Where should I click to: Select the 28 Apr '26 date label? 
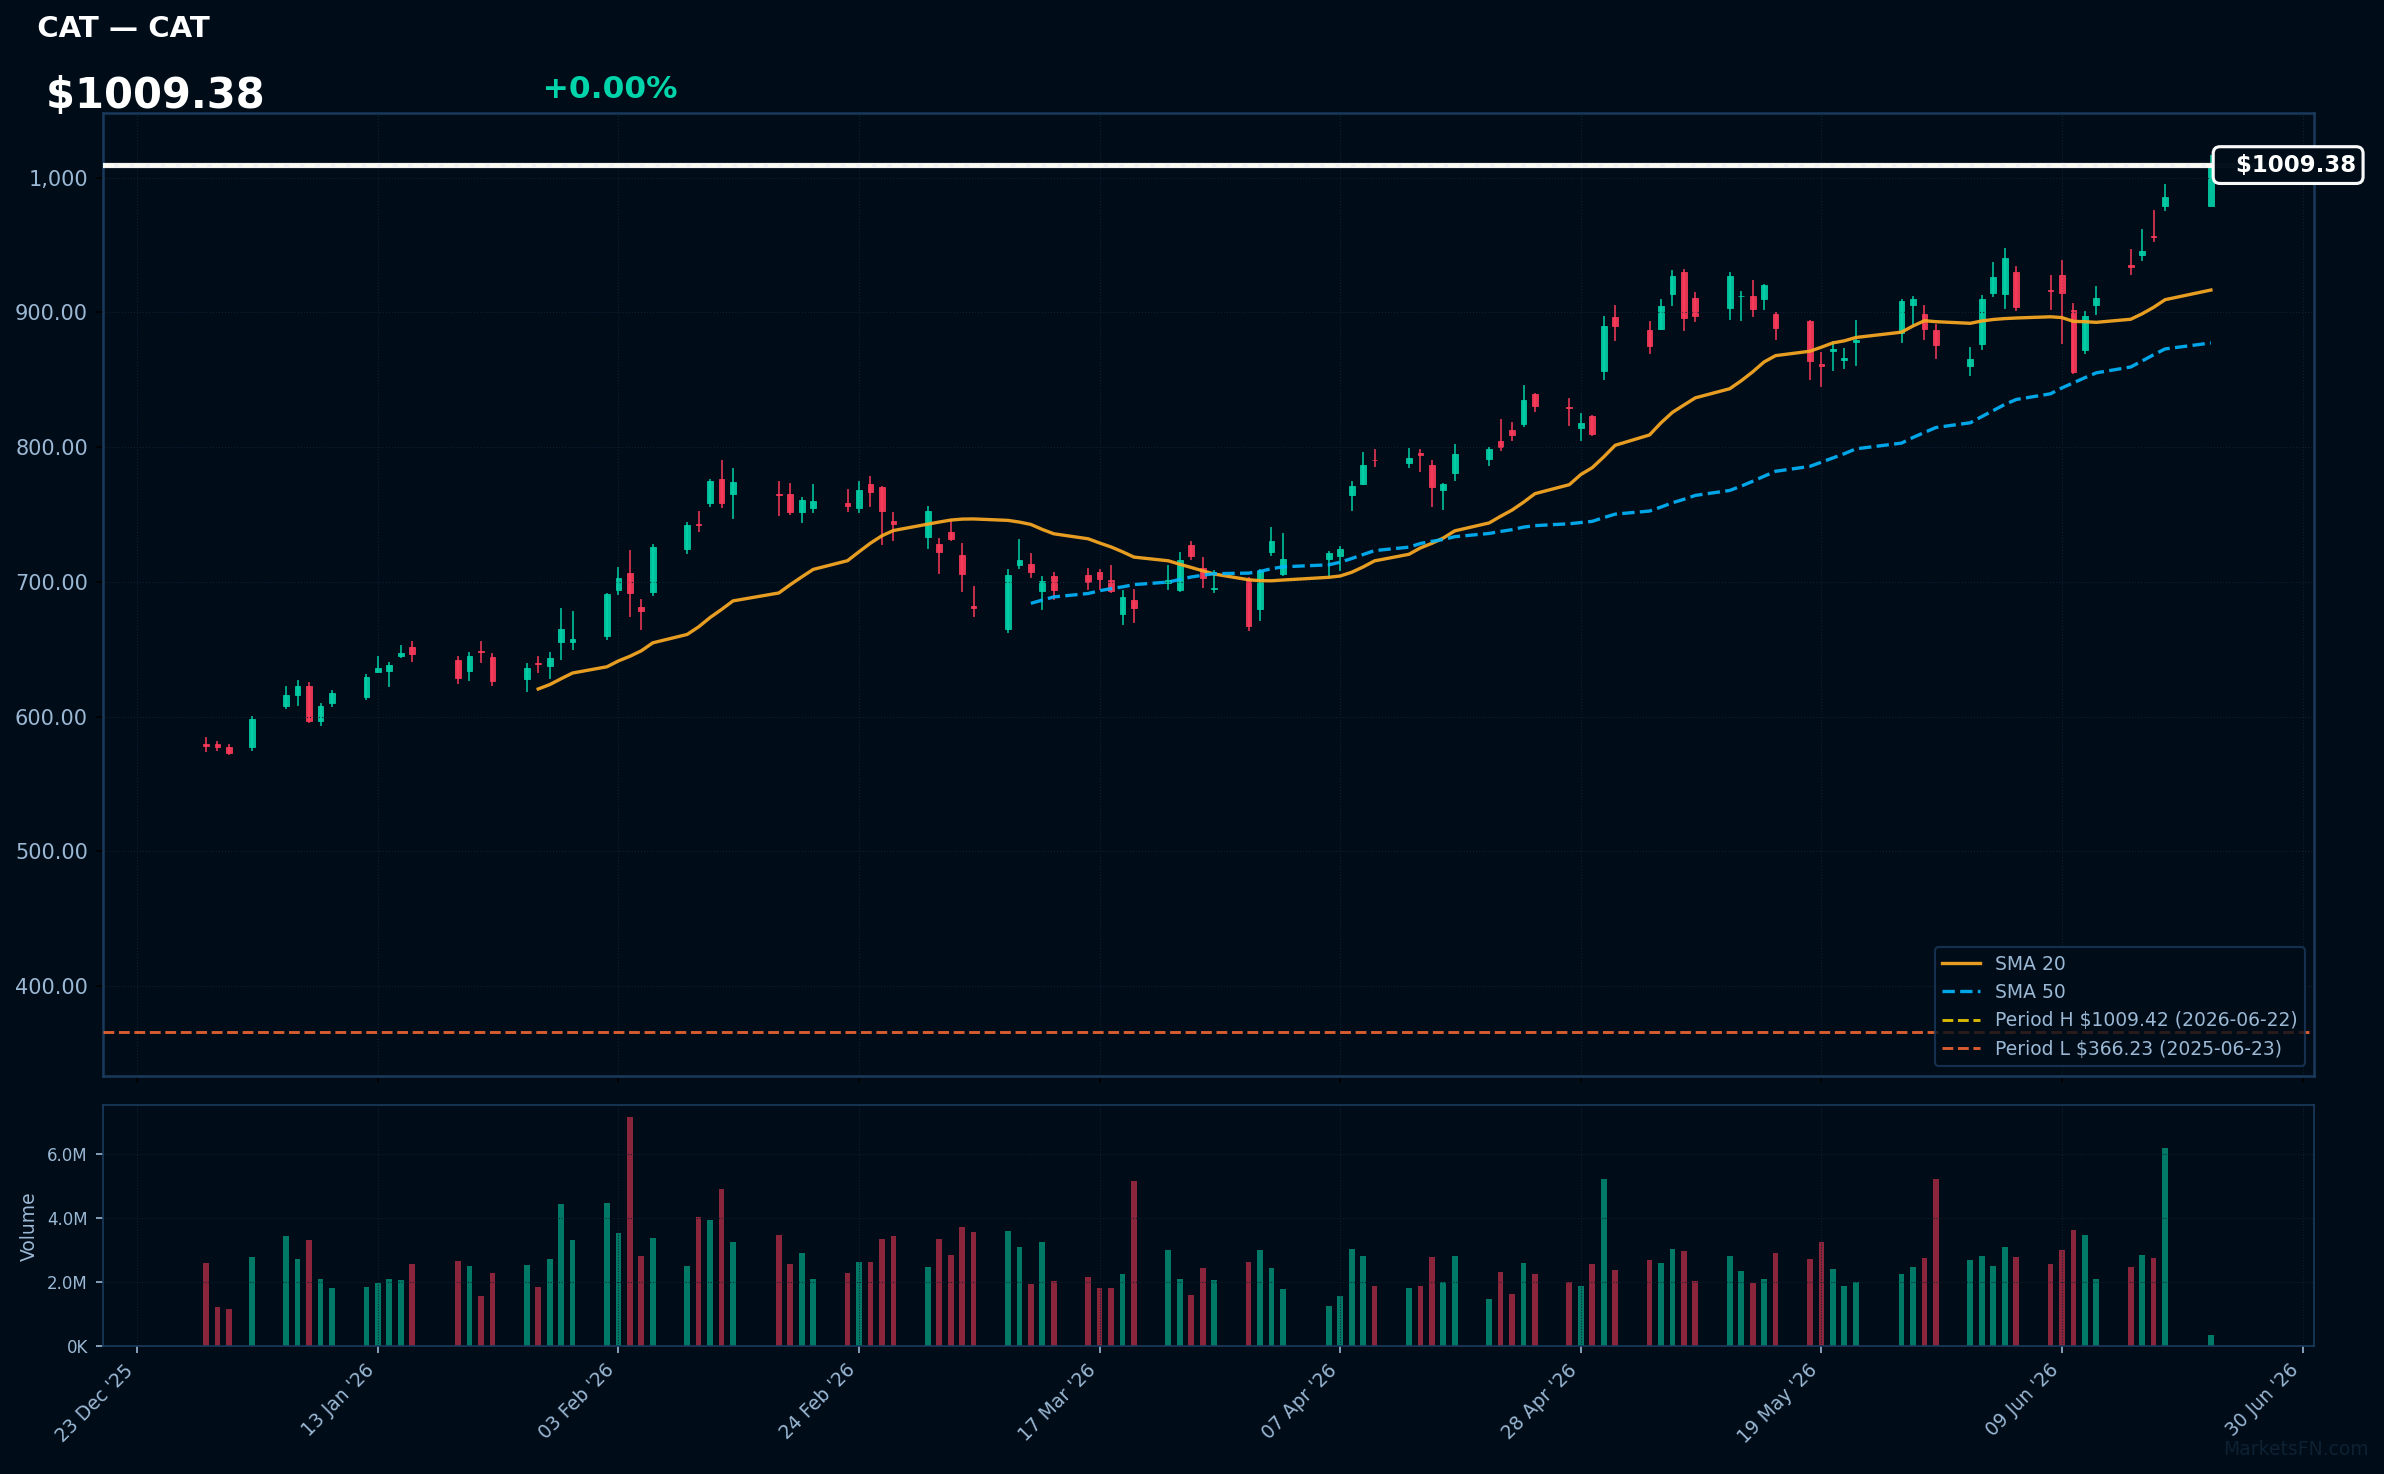click(x=1539, y=1401)
